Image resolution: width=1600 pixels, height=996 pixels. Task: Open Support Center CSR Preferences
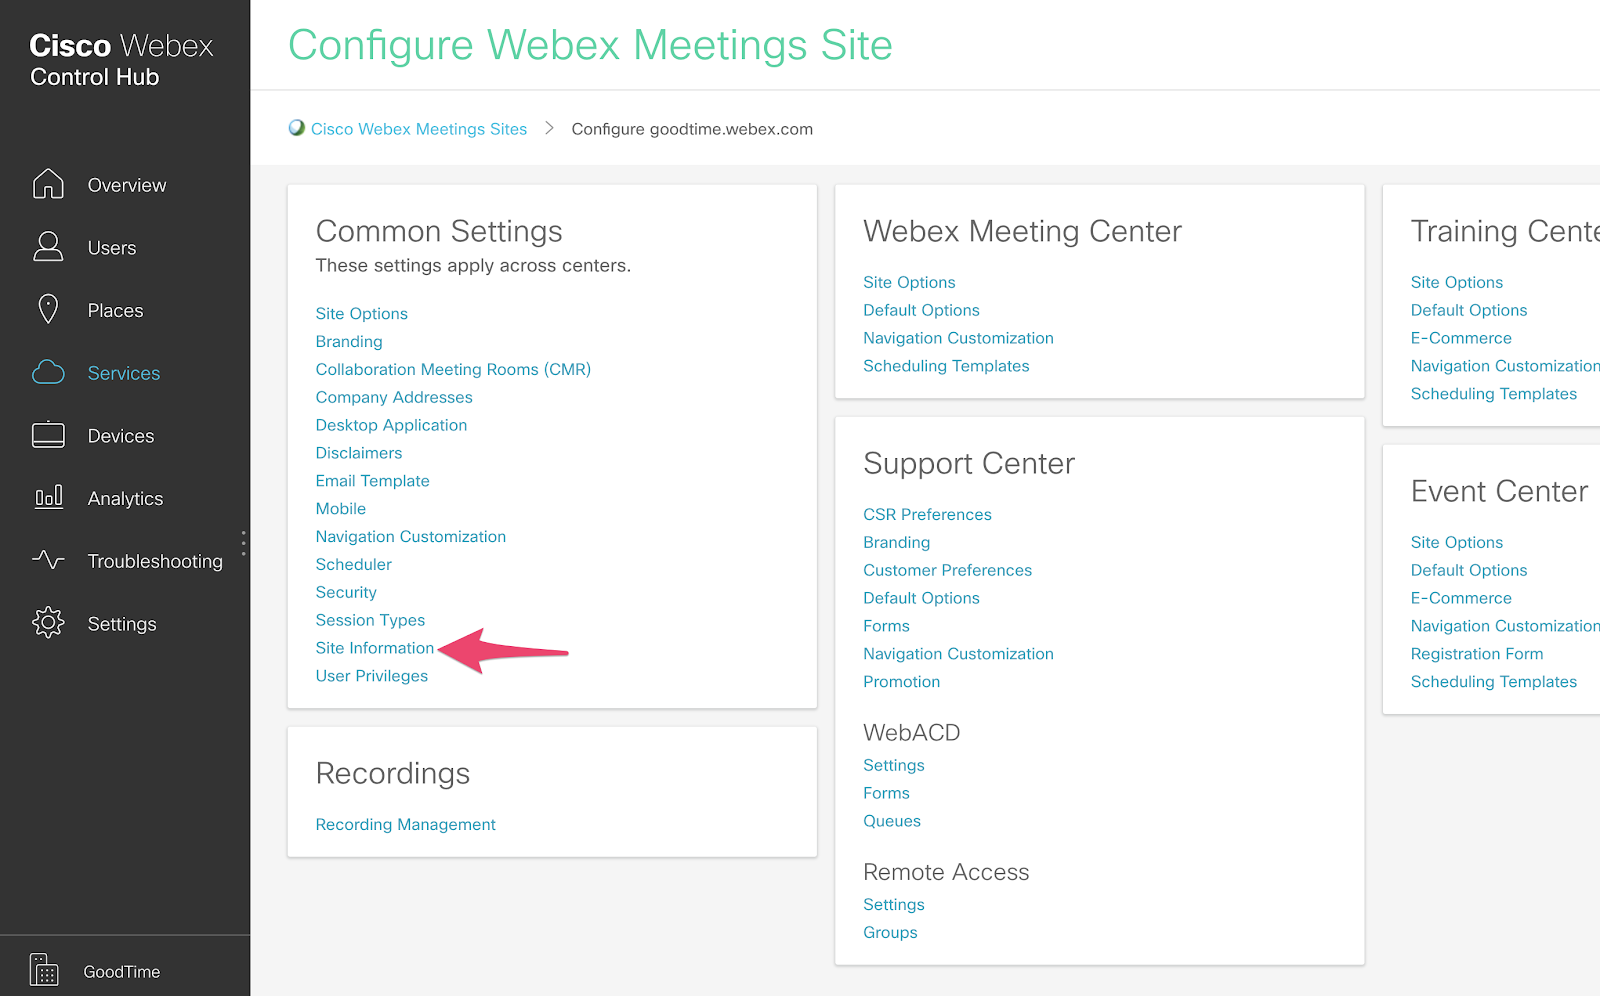[927, 514]
